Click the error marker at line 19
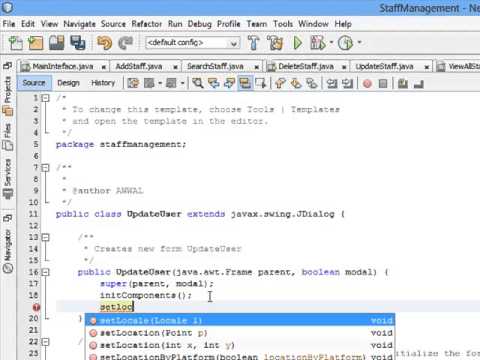Screen dimensions: 480x360 tap(36, 307)
